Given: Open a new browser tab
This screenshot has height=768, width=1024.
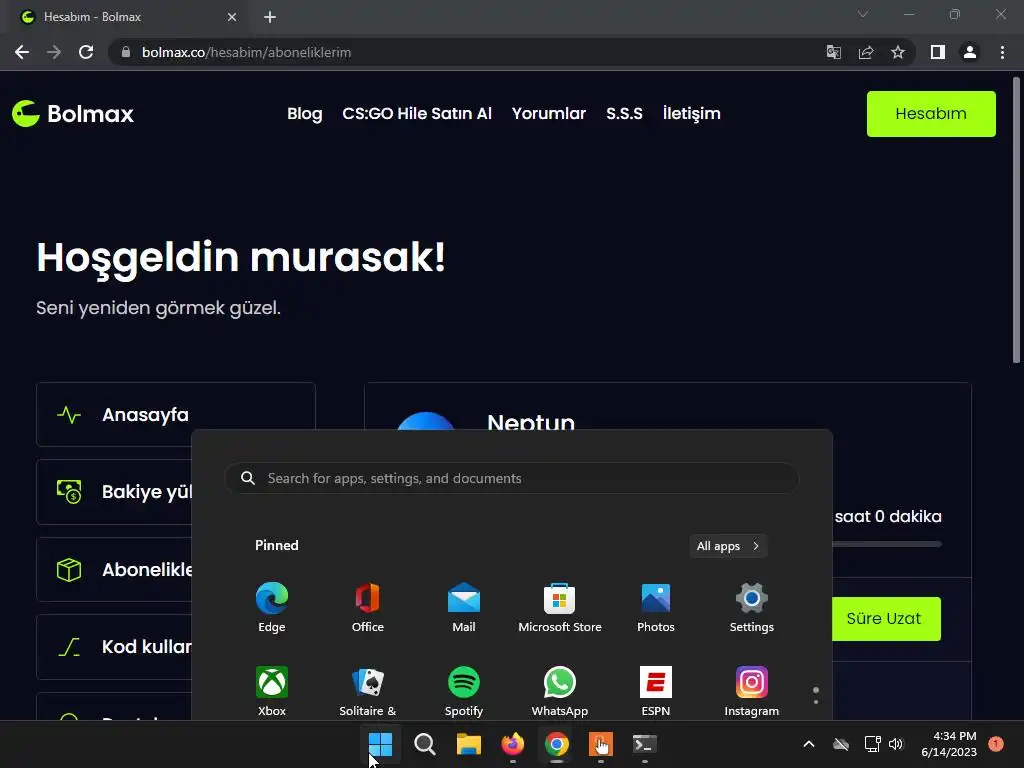Looking at the screenshot, I should click(270, 17).
